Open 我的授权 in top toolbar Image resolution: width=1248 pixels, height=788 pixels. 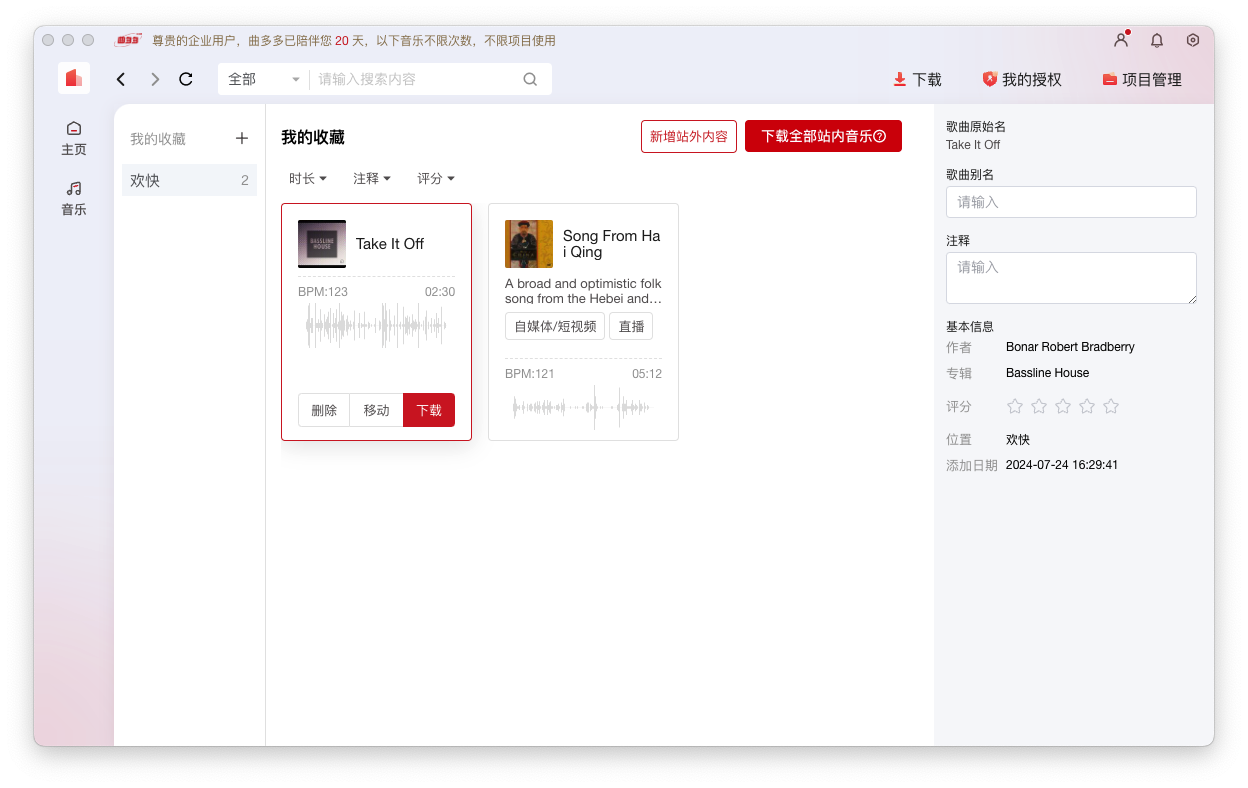1022,79
